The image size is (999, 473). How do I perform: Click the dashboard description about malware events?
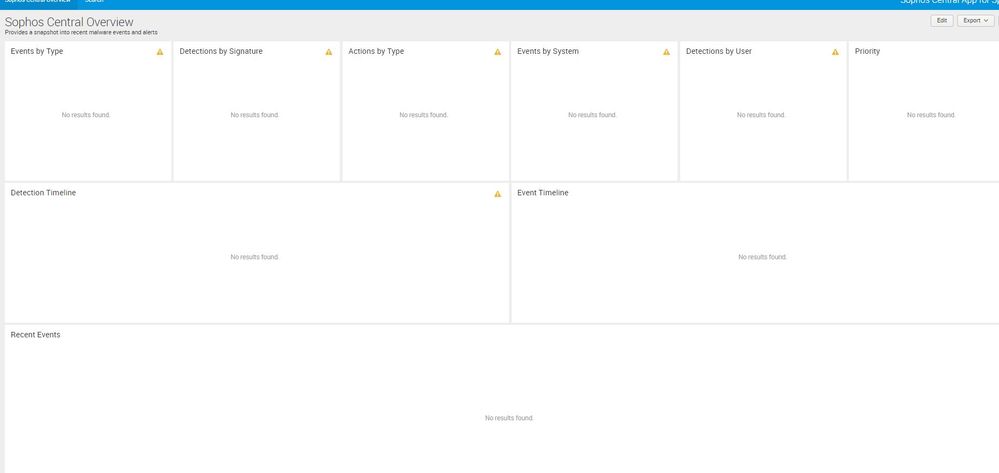tap(81, 33)
